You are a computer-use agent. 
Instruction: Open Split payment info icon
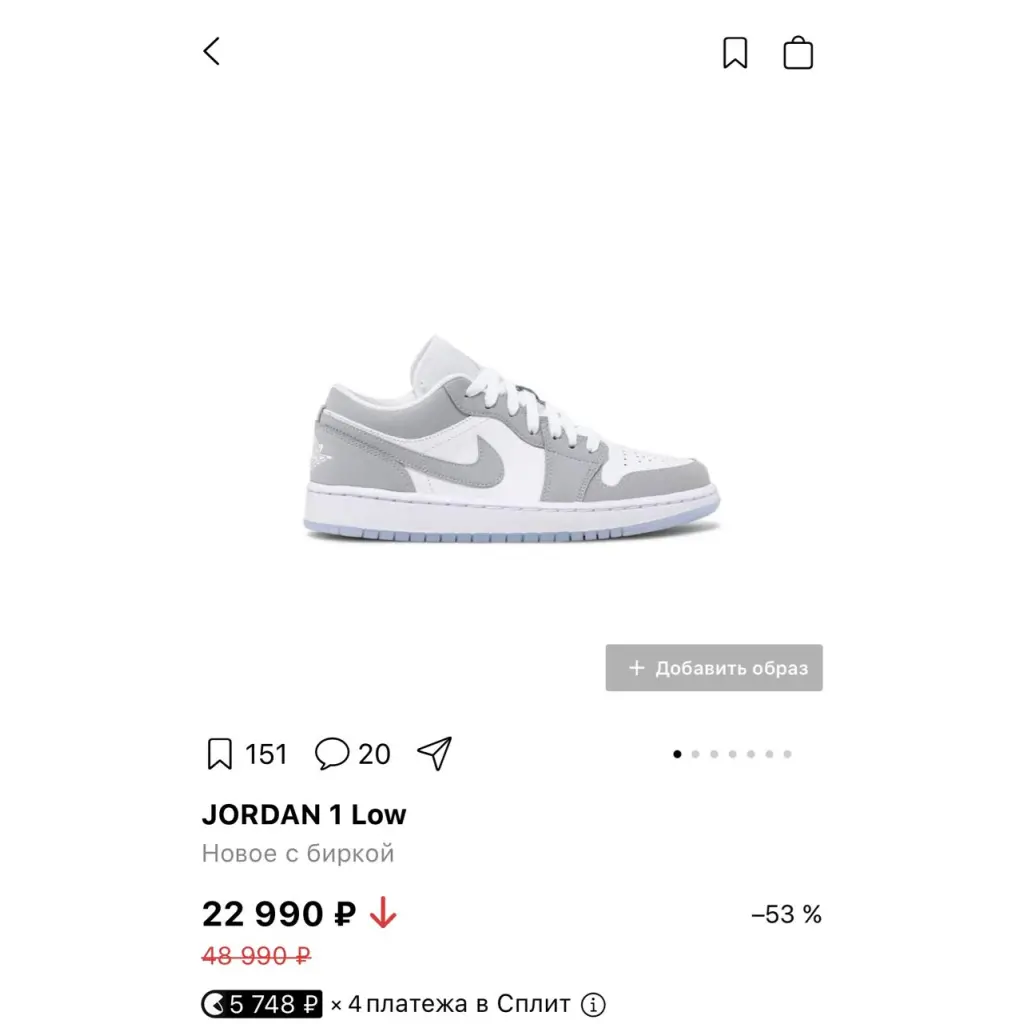[593, 1004]
